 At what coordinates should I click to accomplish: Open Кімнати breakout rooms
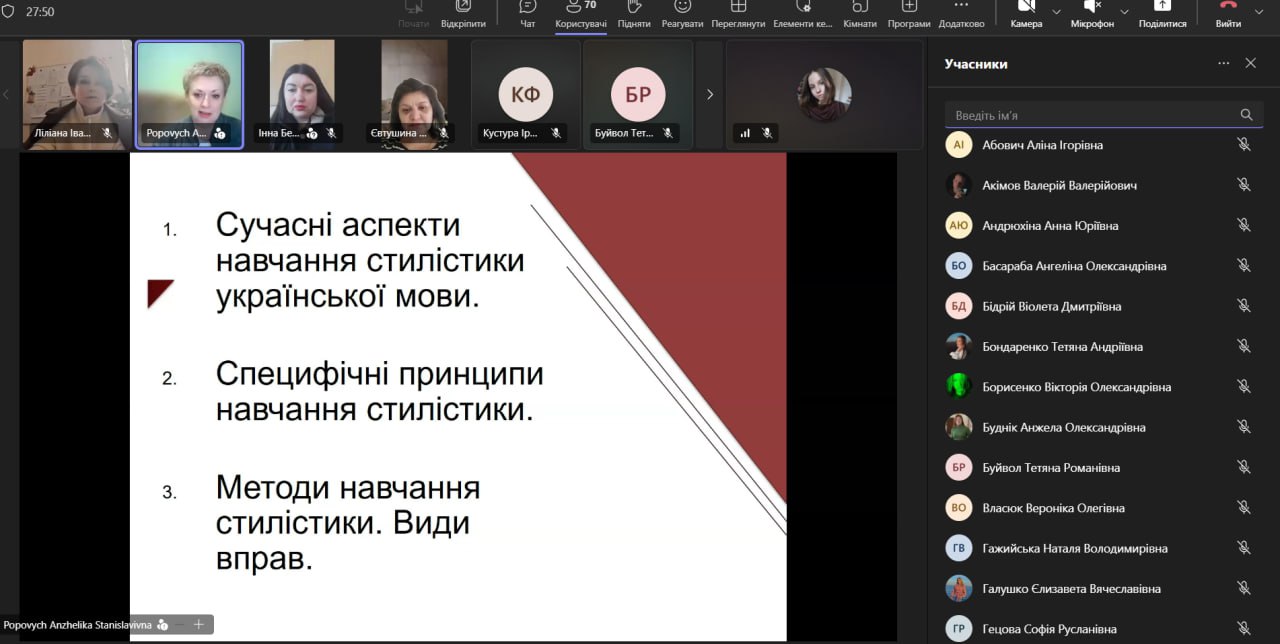pos(860,13)
